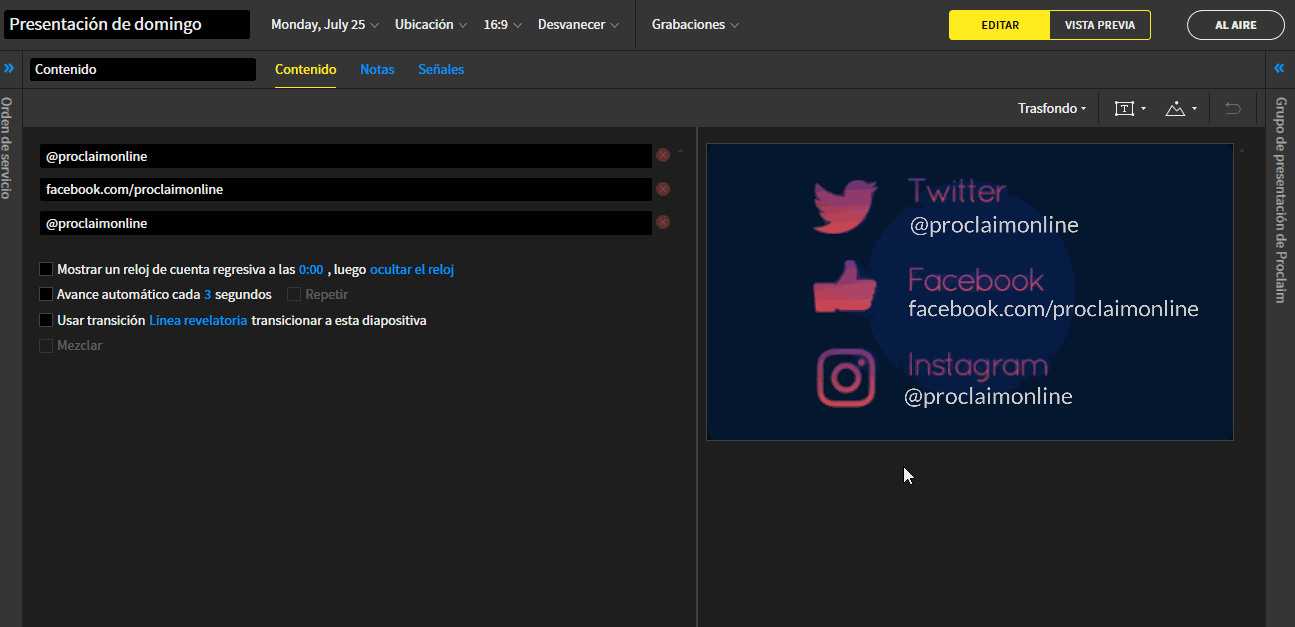Remove the third @proclaimonline field

663,222
